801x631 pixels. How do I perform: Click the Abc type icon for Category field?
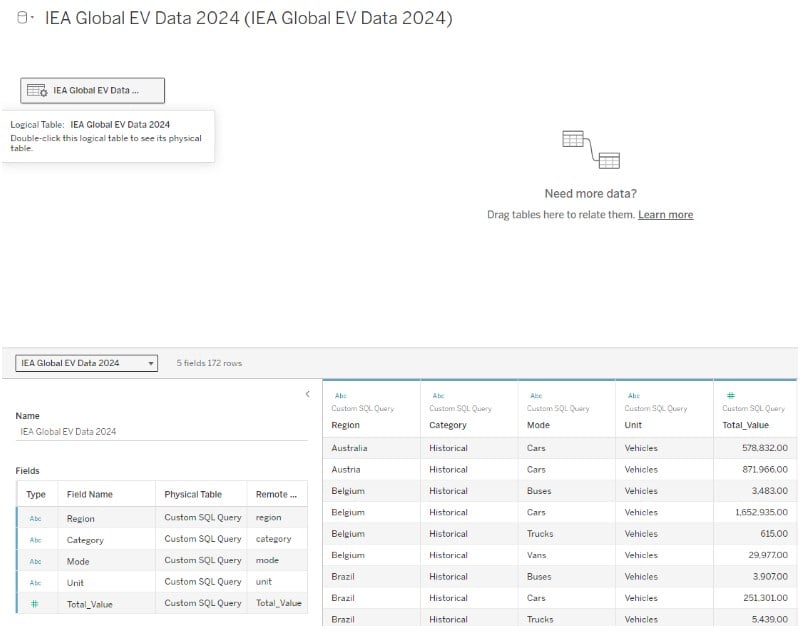click(x=35, y=540)
